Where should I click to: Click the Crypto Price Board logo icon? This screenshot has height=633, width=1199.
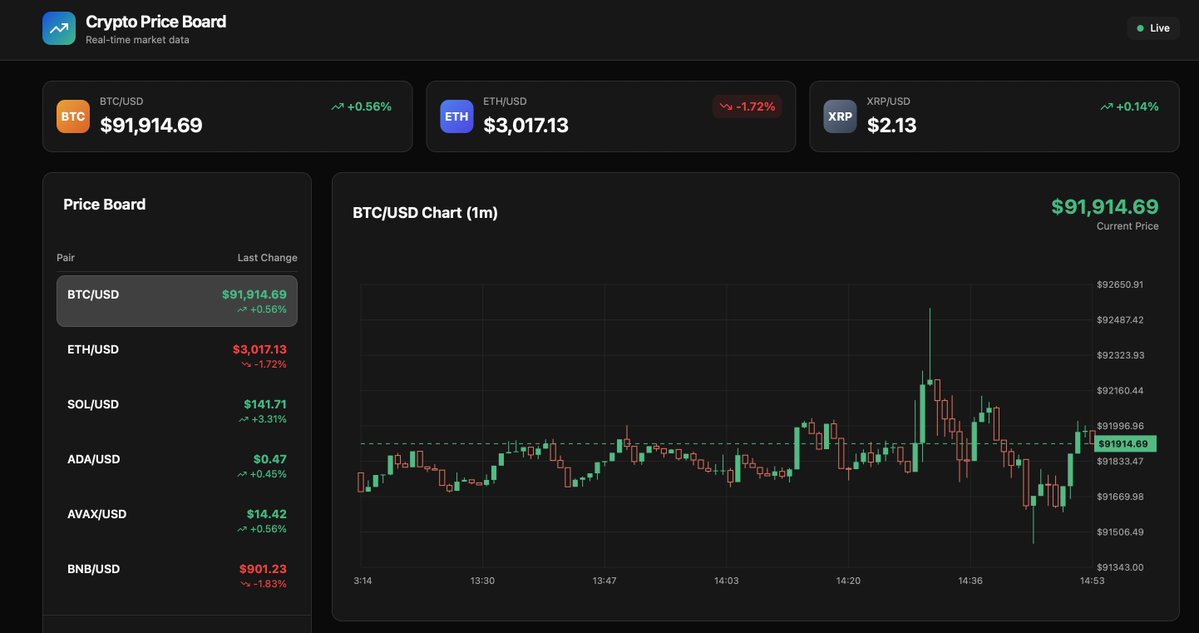click(58, 26)
